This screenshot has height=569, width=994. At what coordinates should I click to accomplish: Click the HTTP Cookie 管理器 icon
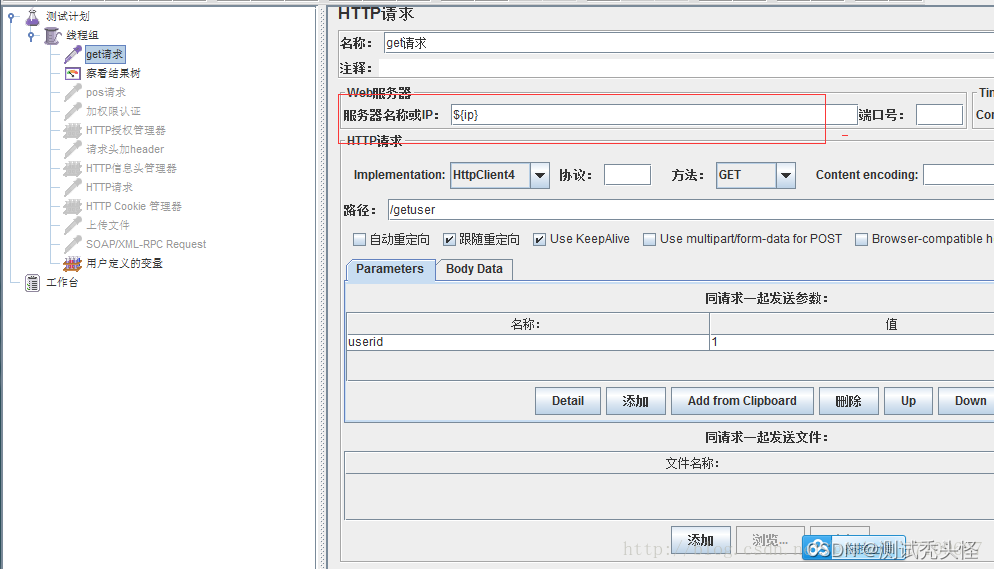(x=73, y=207)
